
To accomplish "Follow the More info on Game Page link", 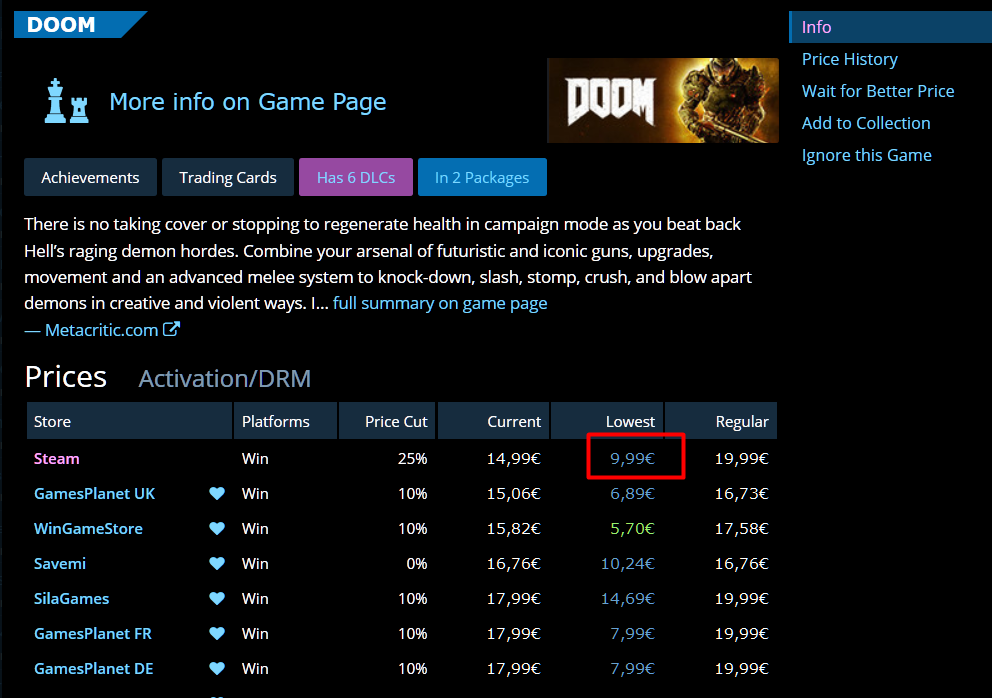I will 247,102.
